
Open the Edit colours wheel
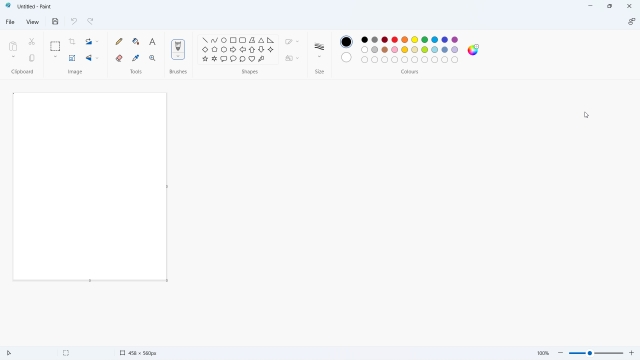pyautogui.click(x=473, y=50)
